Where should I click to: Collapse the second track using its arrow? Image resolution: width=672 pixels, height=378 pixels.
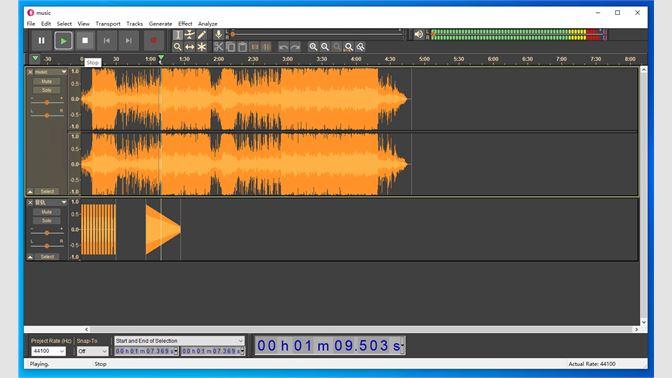pos(30,257)
